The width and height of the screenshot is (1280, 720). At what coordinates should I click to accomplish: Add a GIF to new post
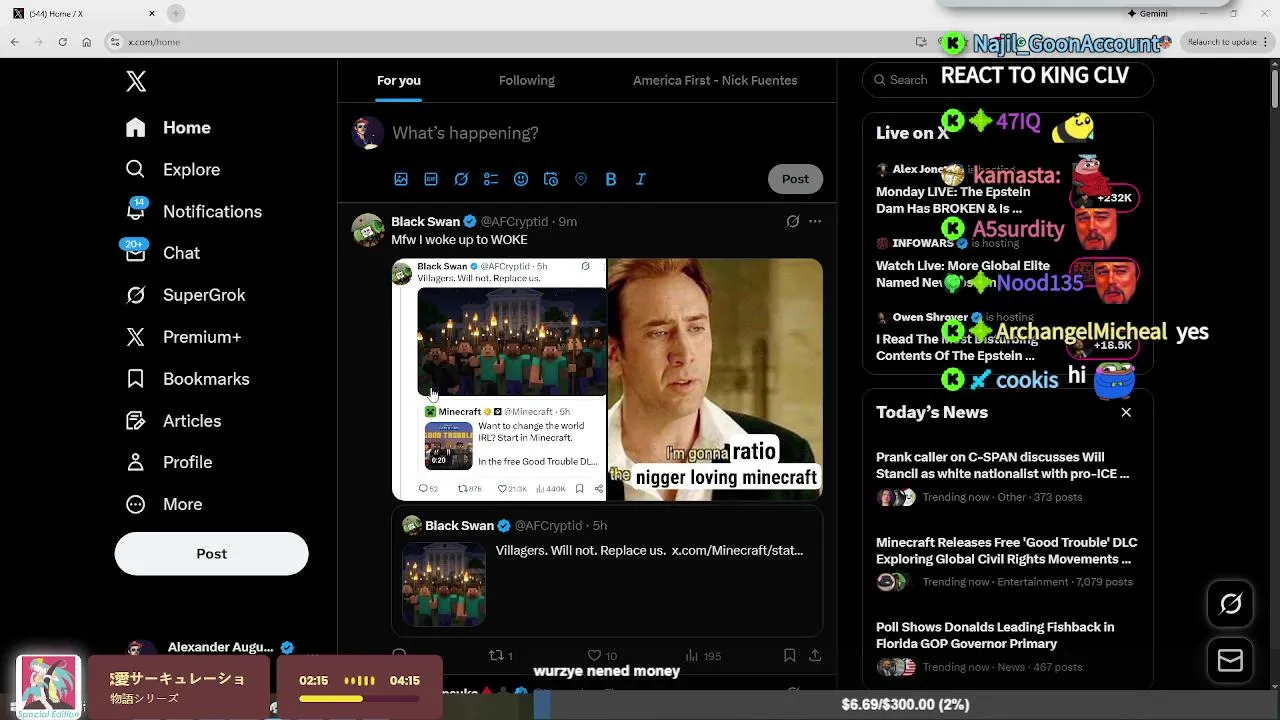(431, 179)
